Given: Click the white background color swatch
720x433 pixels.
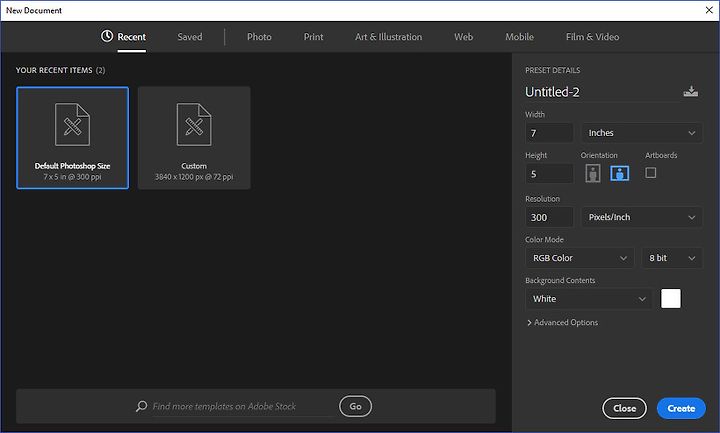Looking at the screenshot, I should pyautogui.click(x=671, y=299).
